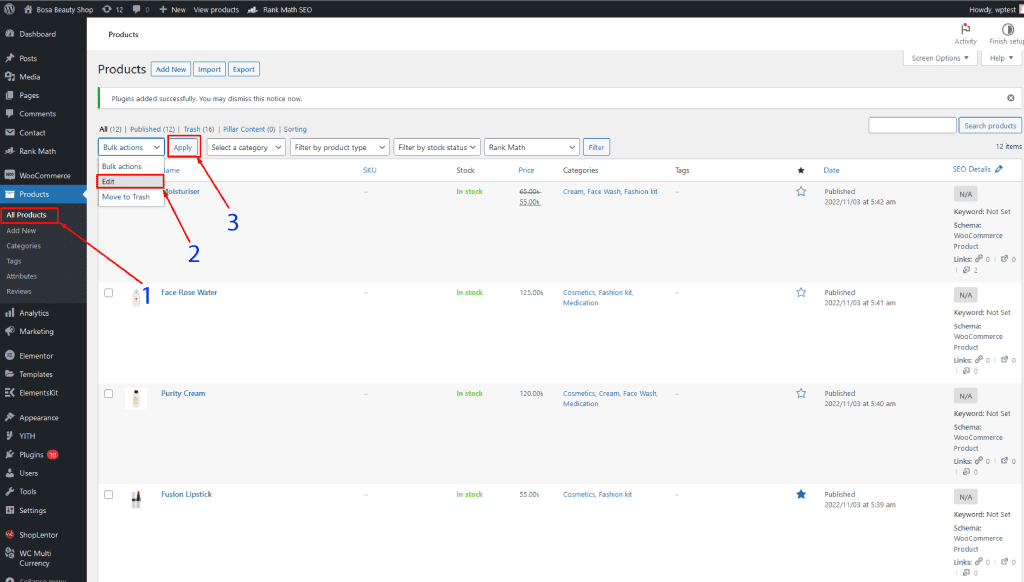Viewport: 1024px width, 582px height.
Task: Expand the Screen Options panel
Action: [x=941, y=58]
